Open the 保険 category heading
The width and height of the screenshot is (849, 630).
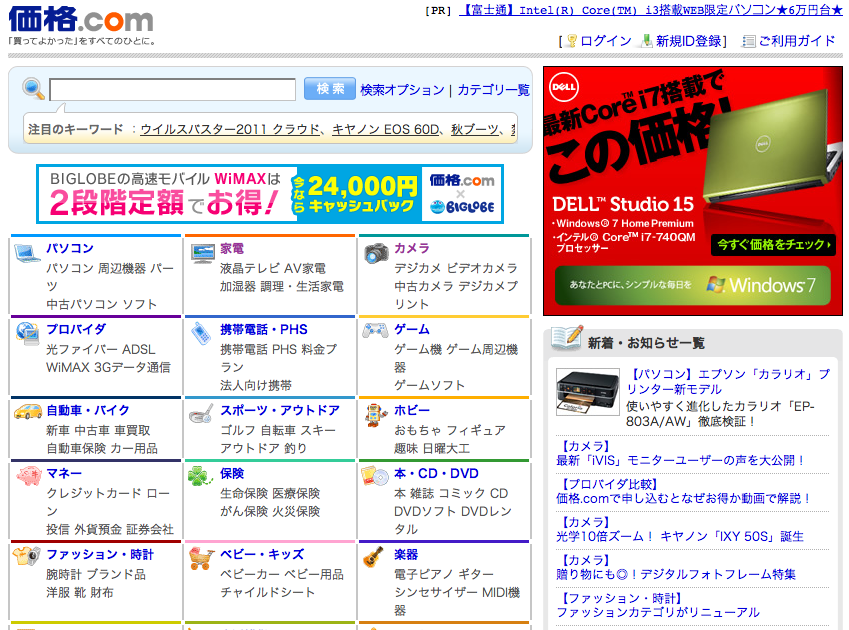[232, 474]
